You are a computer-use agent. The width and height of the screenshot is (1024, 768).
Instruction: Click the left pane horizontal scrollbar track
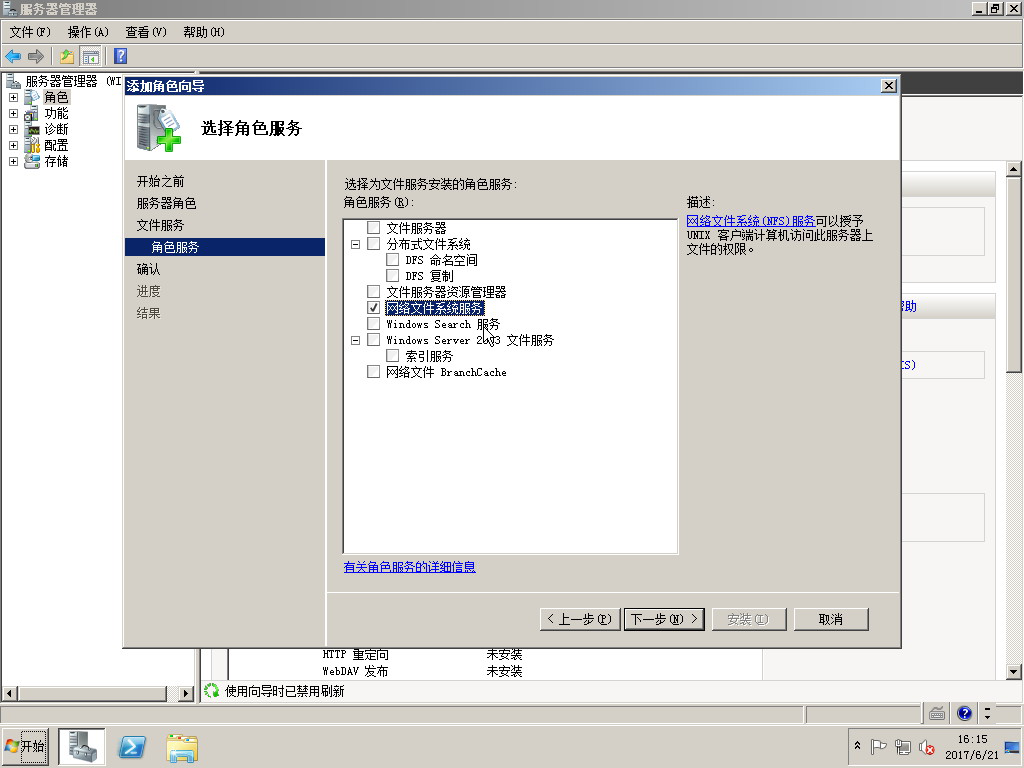coord(100,693)
